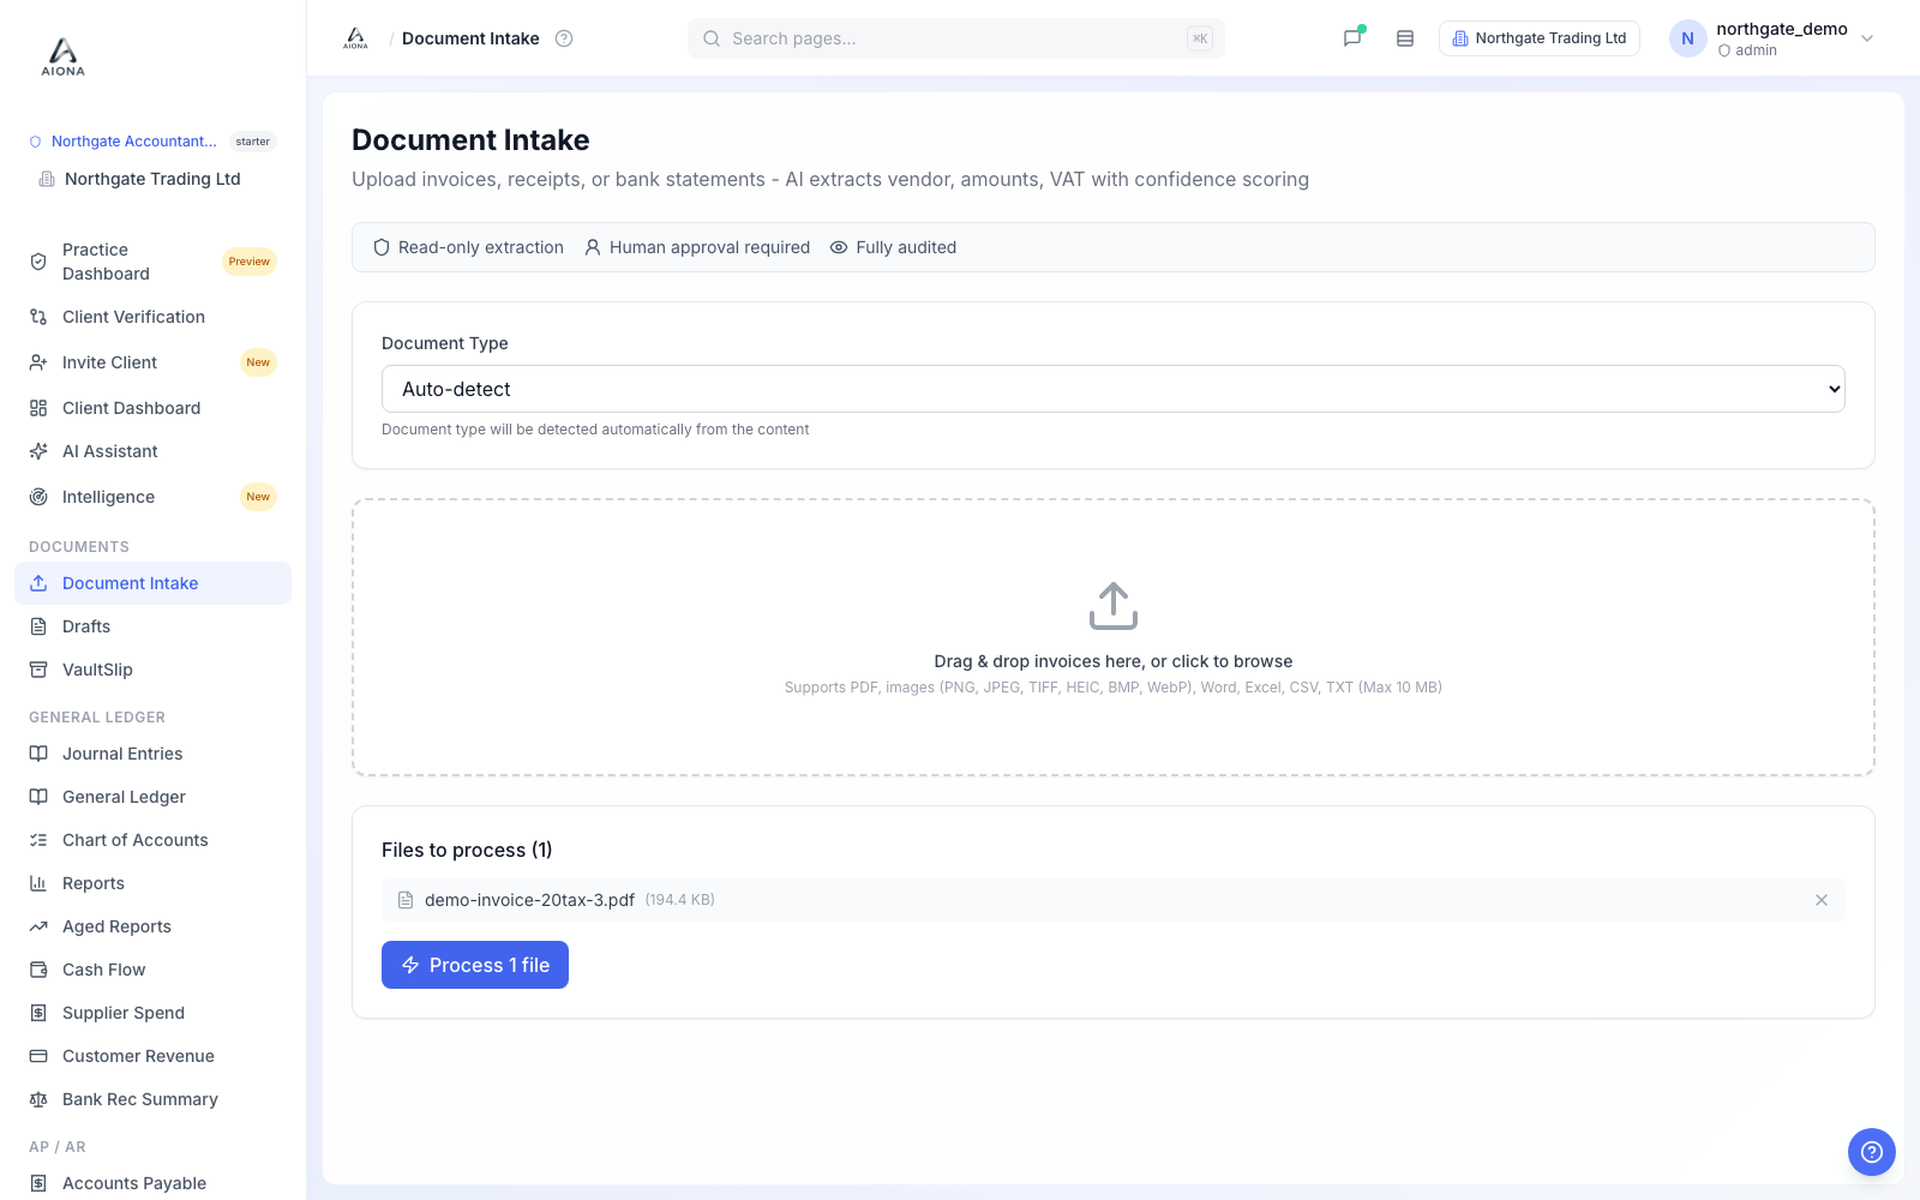View the Cash Flow report
Image resolution: width=1920 pixels, height=1200 pixels.
tap(152, 970)
